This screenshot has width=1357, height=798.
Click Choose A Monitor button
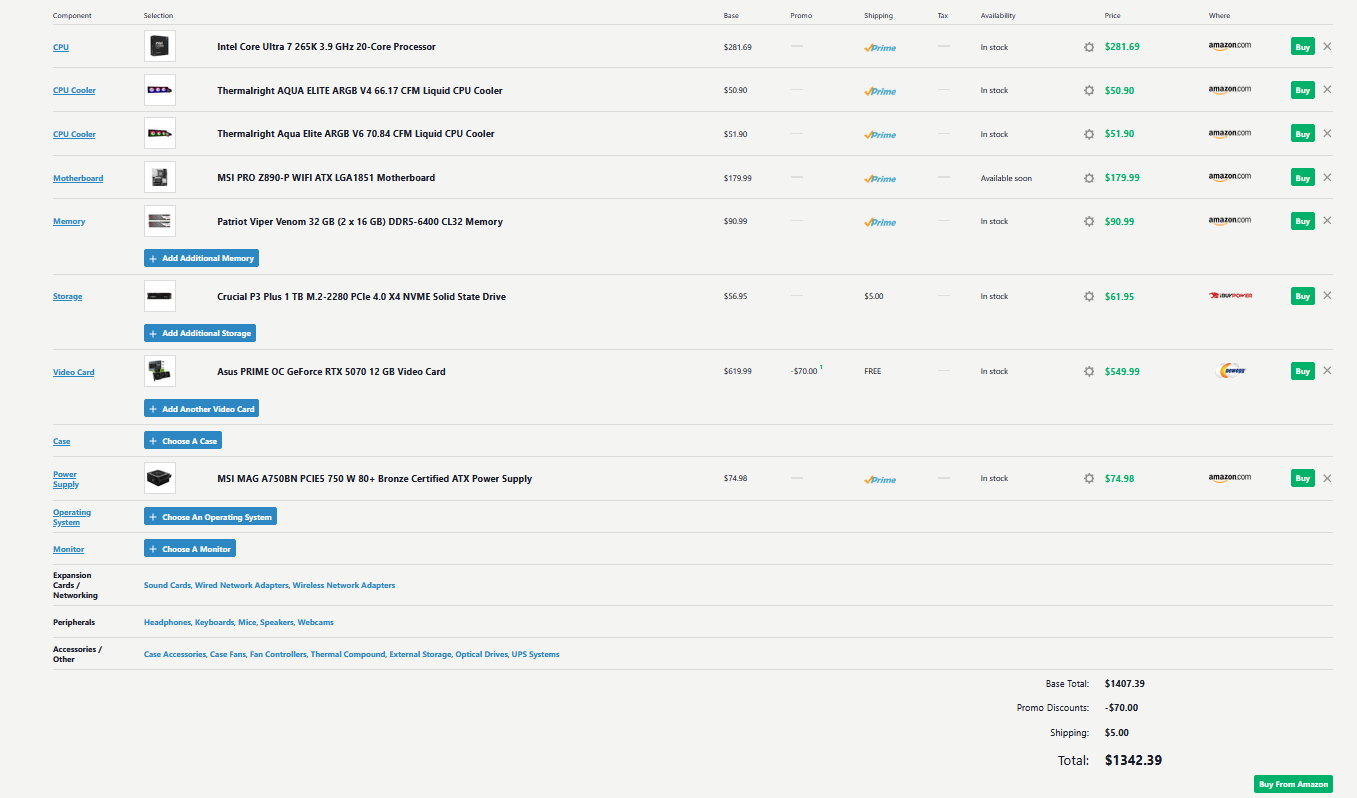190,549
